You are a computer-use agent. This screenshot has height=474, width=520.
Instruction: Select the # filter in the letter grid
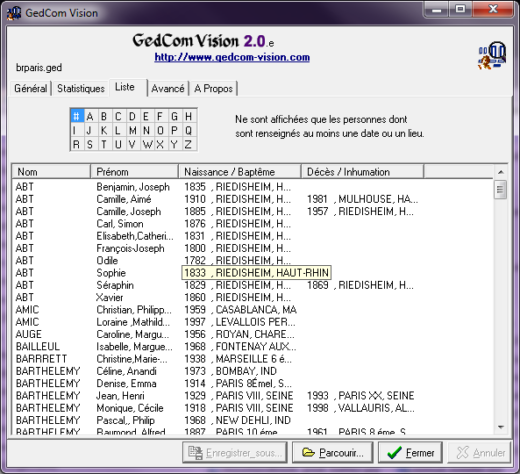(77, 116)
